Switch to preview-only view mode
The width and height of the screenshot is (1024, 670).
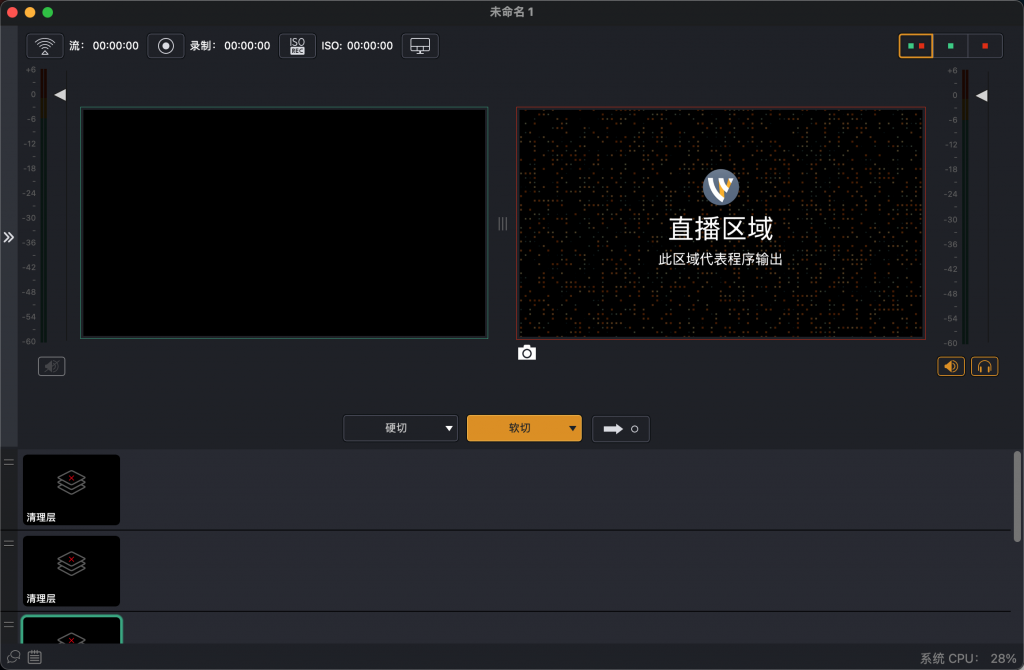click(950, 45)
